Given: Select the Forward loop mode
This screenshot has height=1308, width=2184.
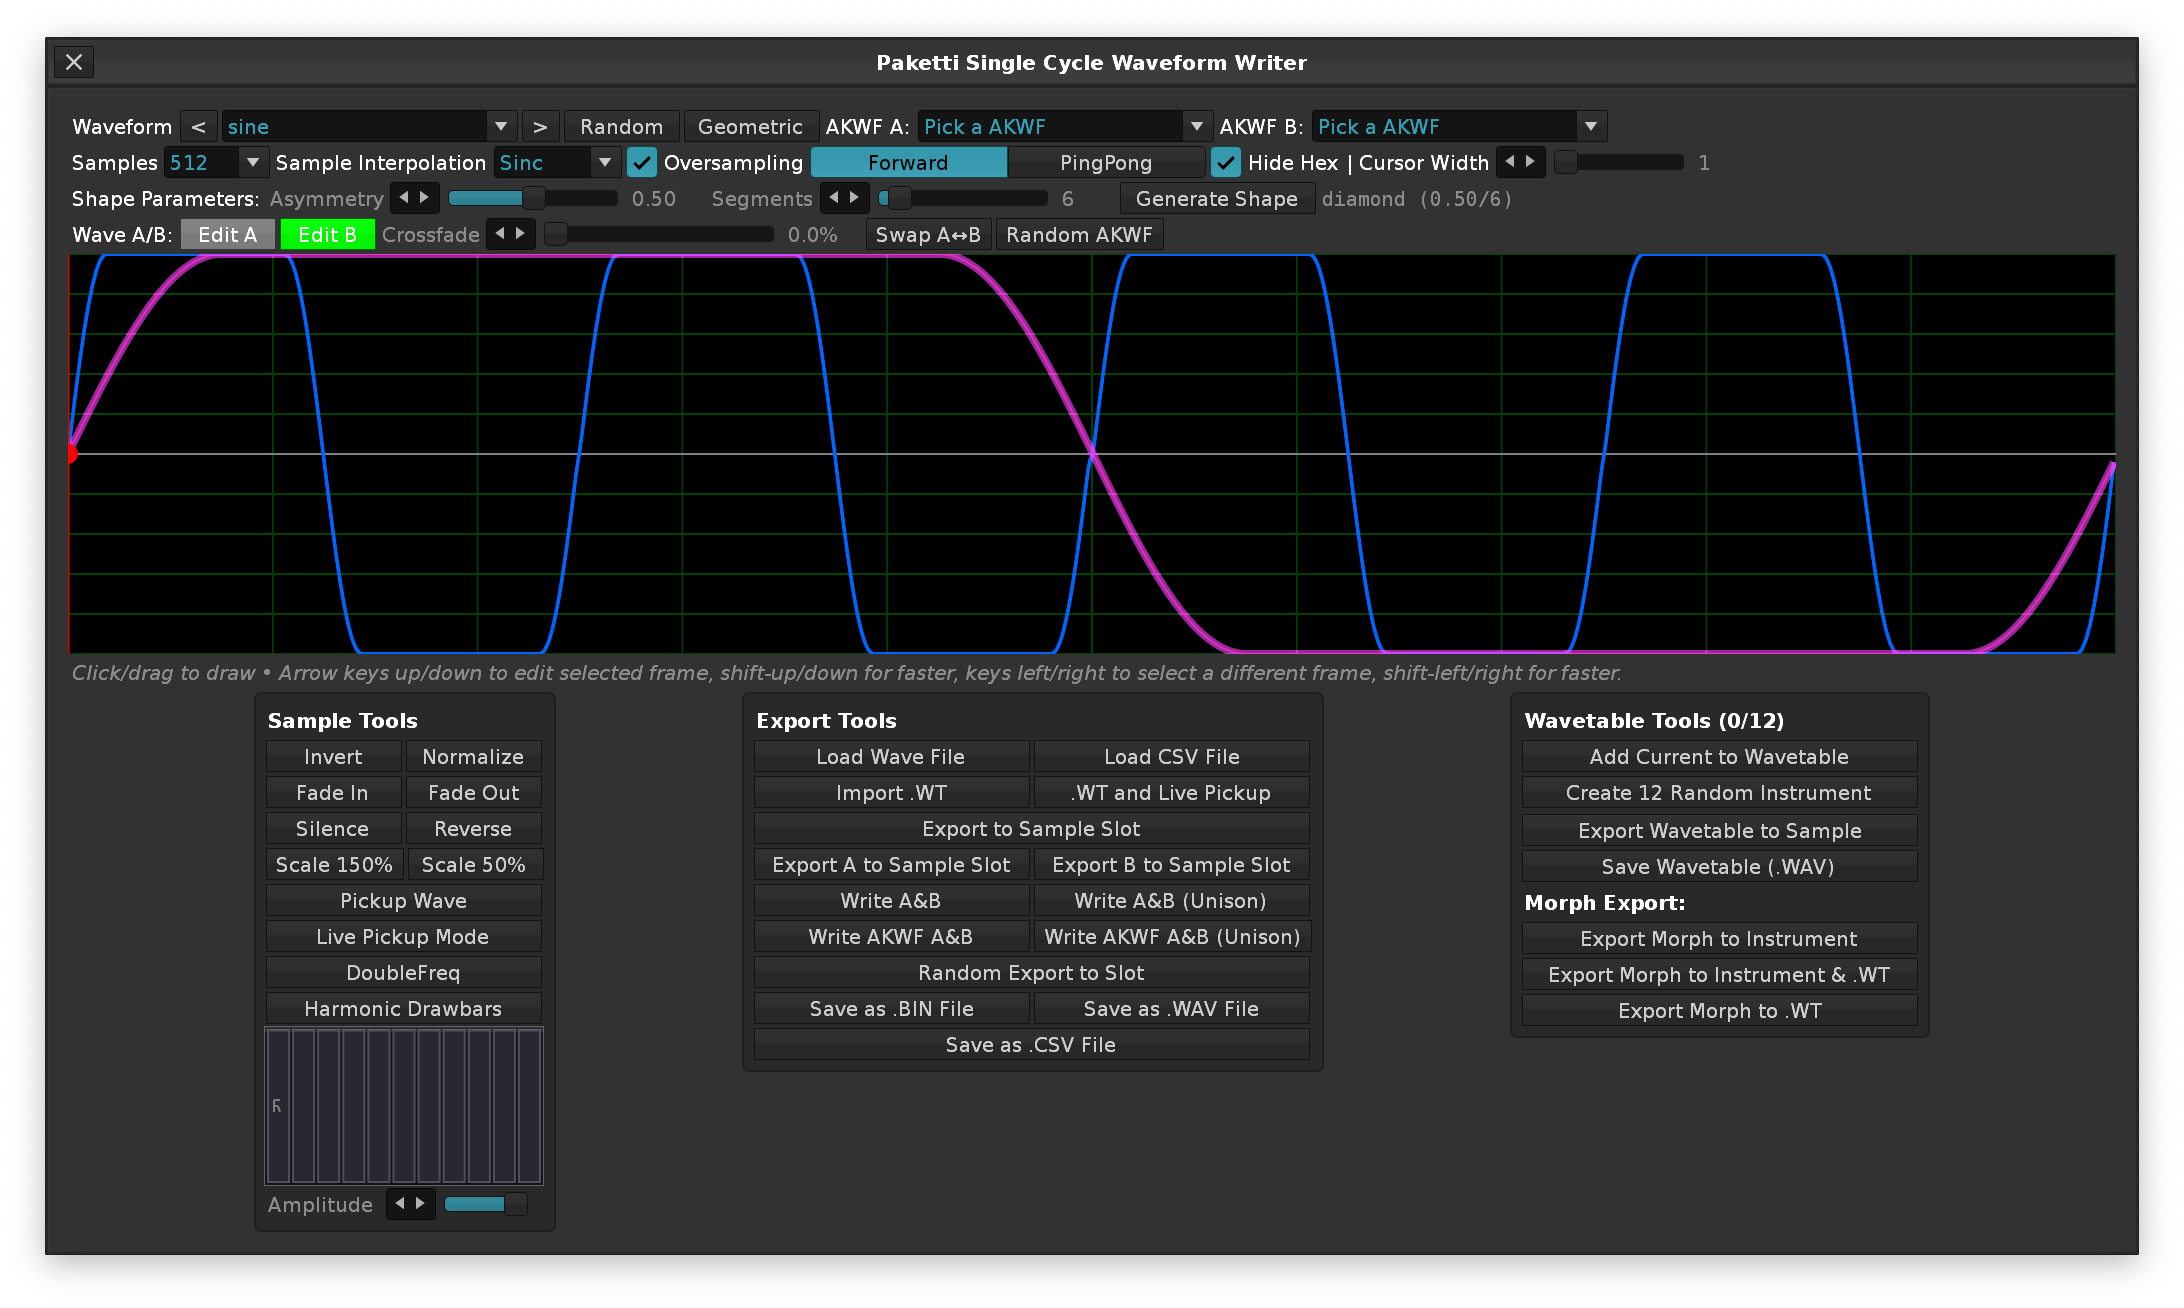Looking at the screenshot, I should [x=908, y=162].
